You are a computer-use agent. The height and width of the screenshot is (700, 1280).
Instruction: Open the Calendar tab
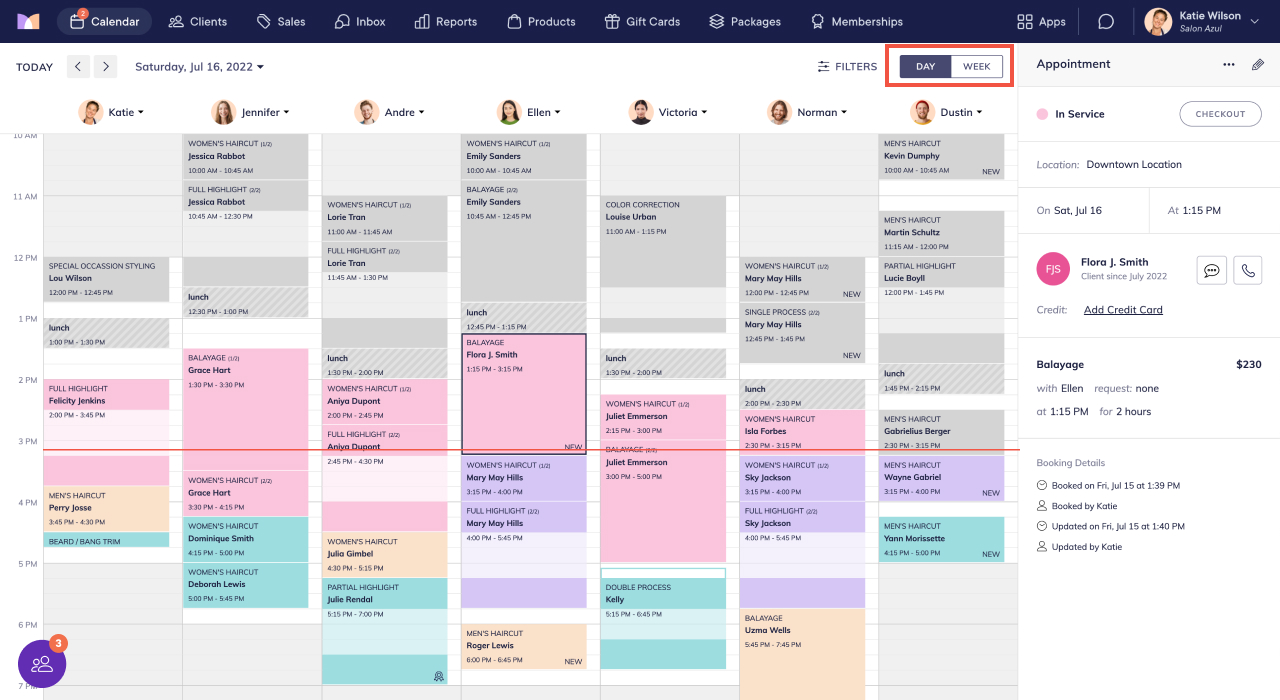(x=104, y=21)
